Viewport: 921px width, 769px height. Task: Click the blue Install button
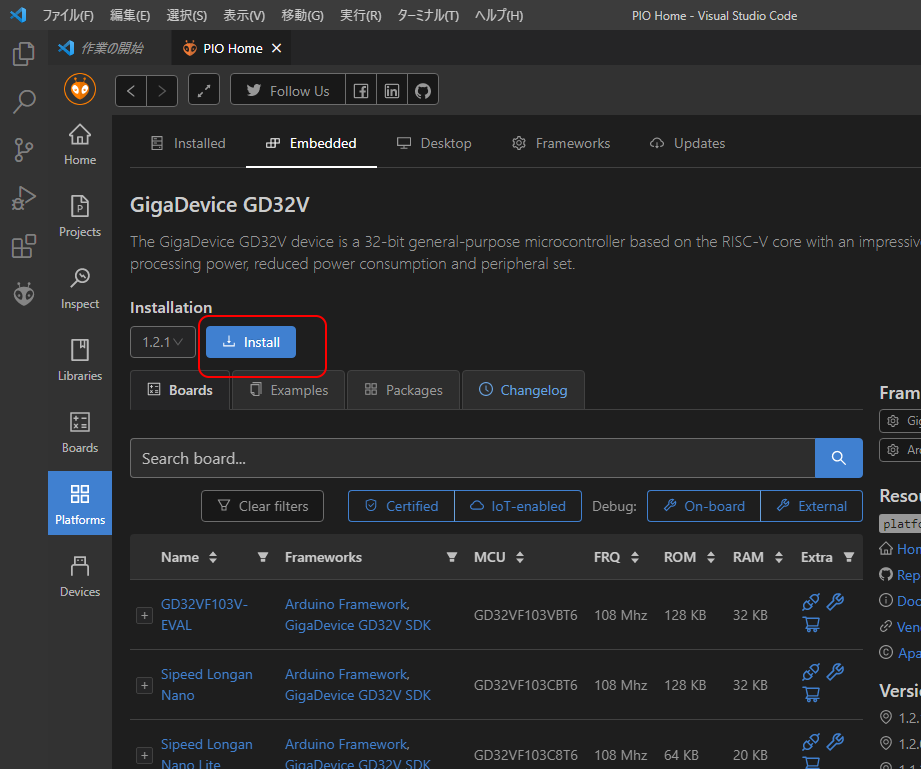tap(251, 342)
